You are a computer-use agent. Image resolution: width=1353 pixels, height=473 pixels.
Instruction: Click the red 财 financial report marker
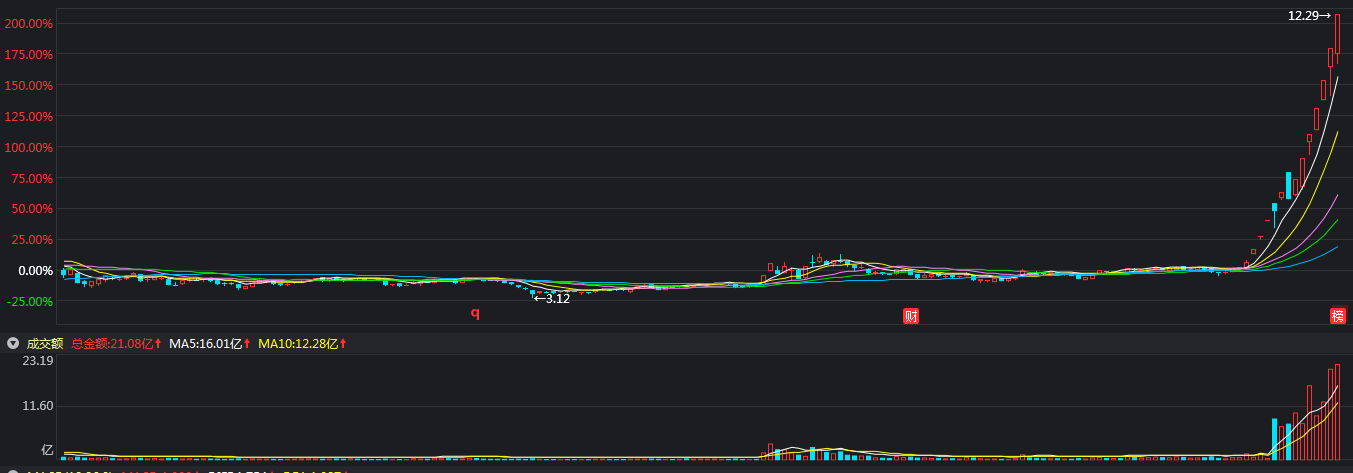pyautogui.click(x=911, y=316)
